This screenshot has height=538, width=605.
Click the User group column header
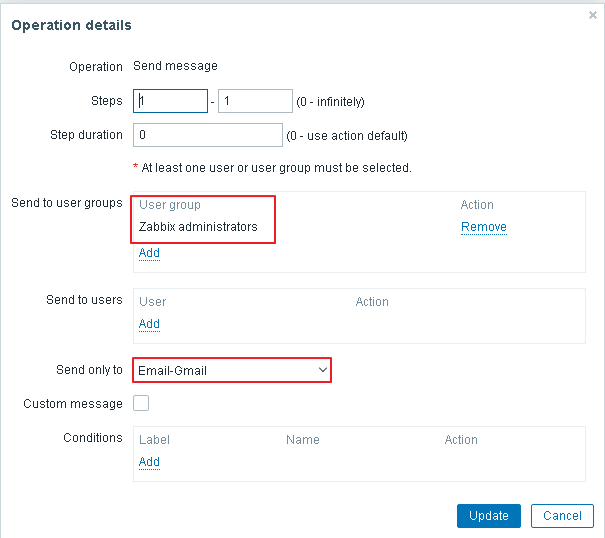(x=170, y=205)
